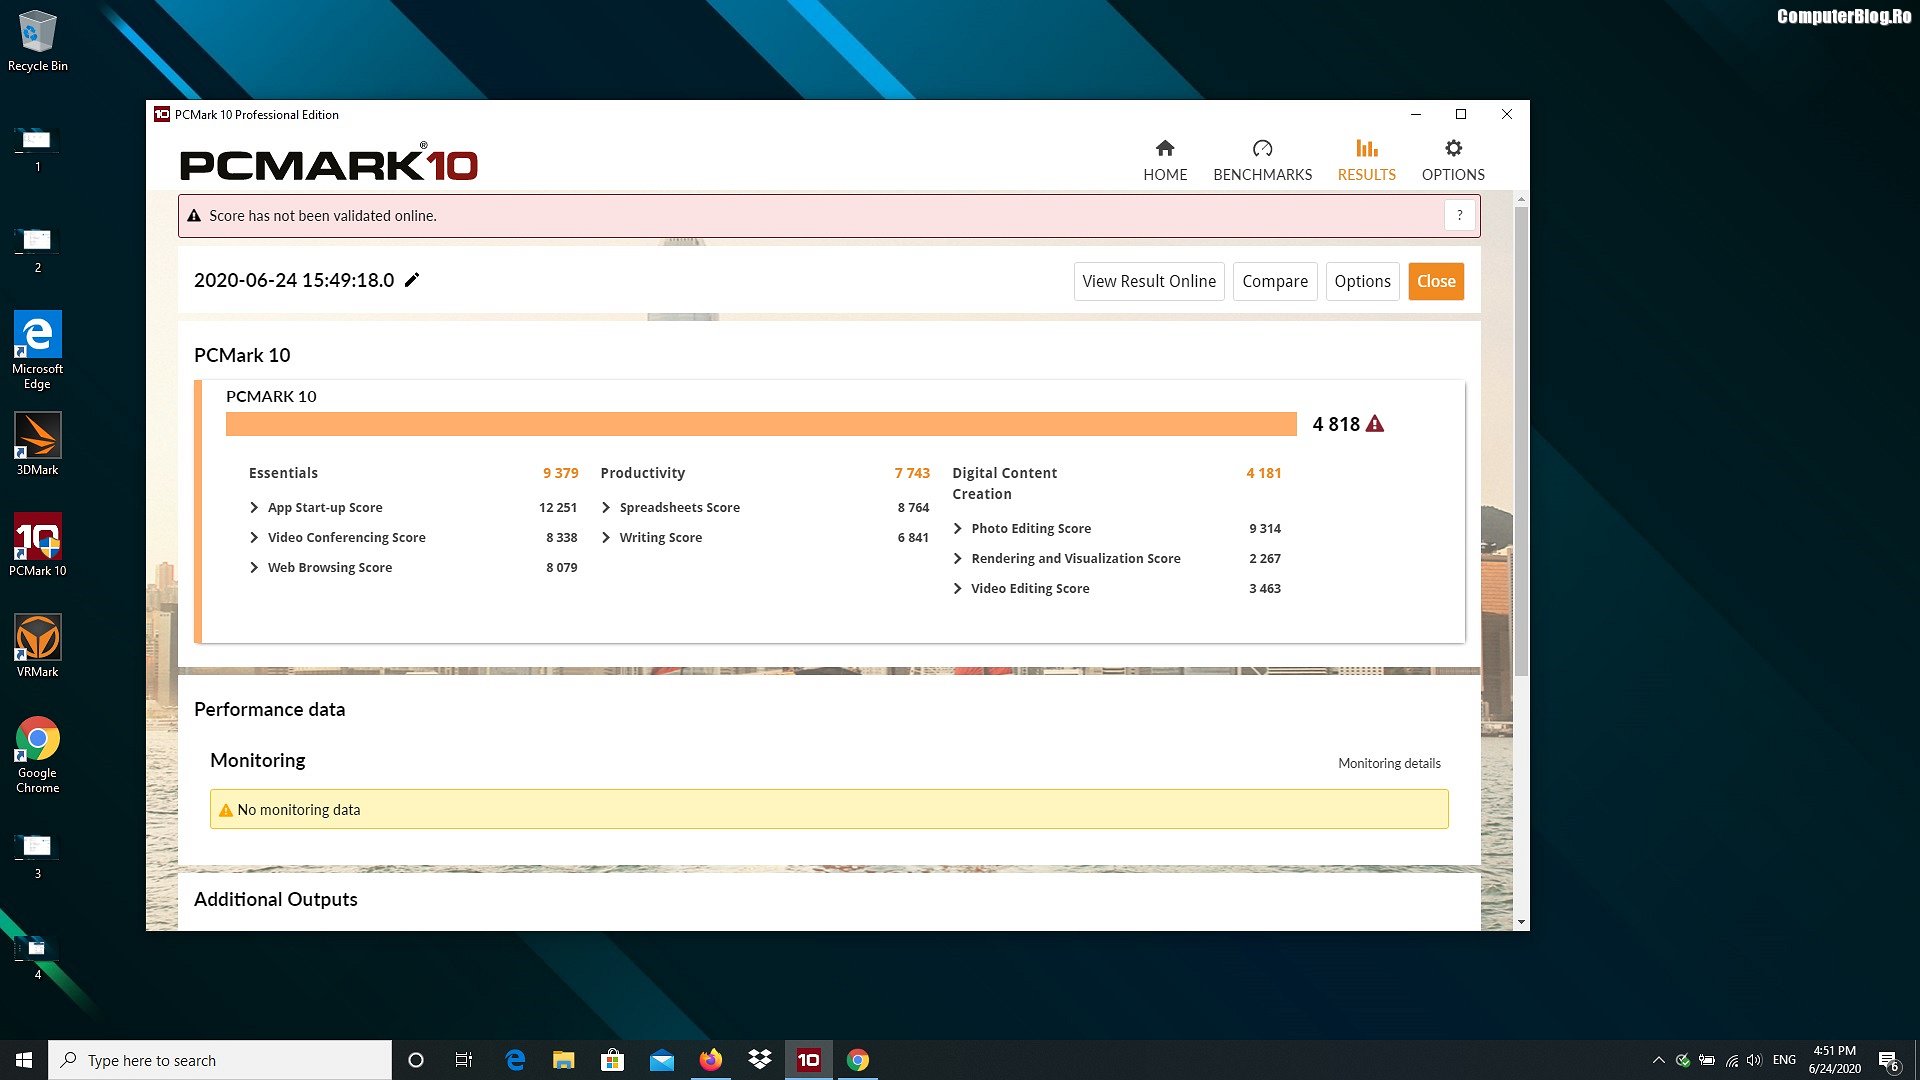
Task: Switch to the RESULTS tab
Action: coord(1366,160)
